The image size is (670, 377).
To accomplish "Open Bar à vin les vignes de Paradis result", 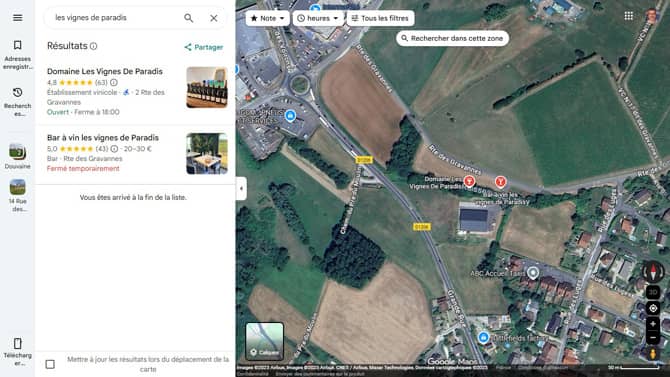I will 103,138.
